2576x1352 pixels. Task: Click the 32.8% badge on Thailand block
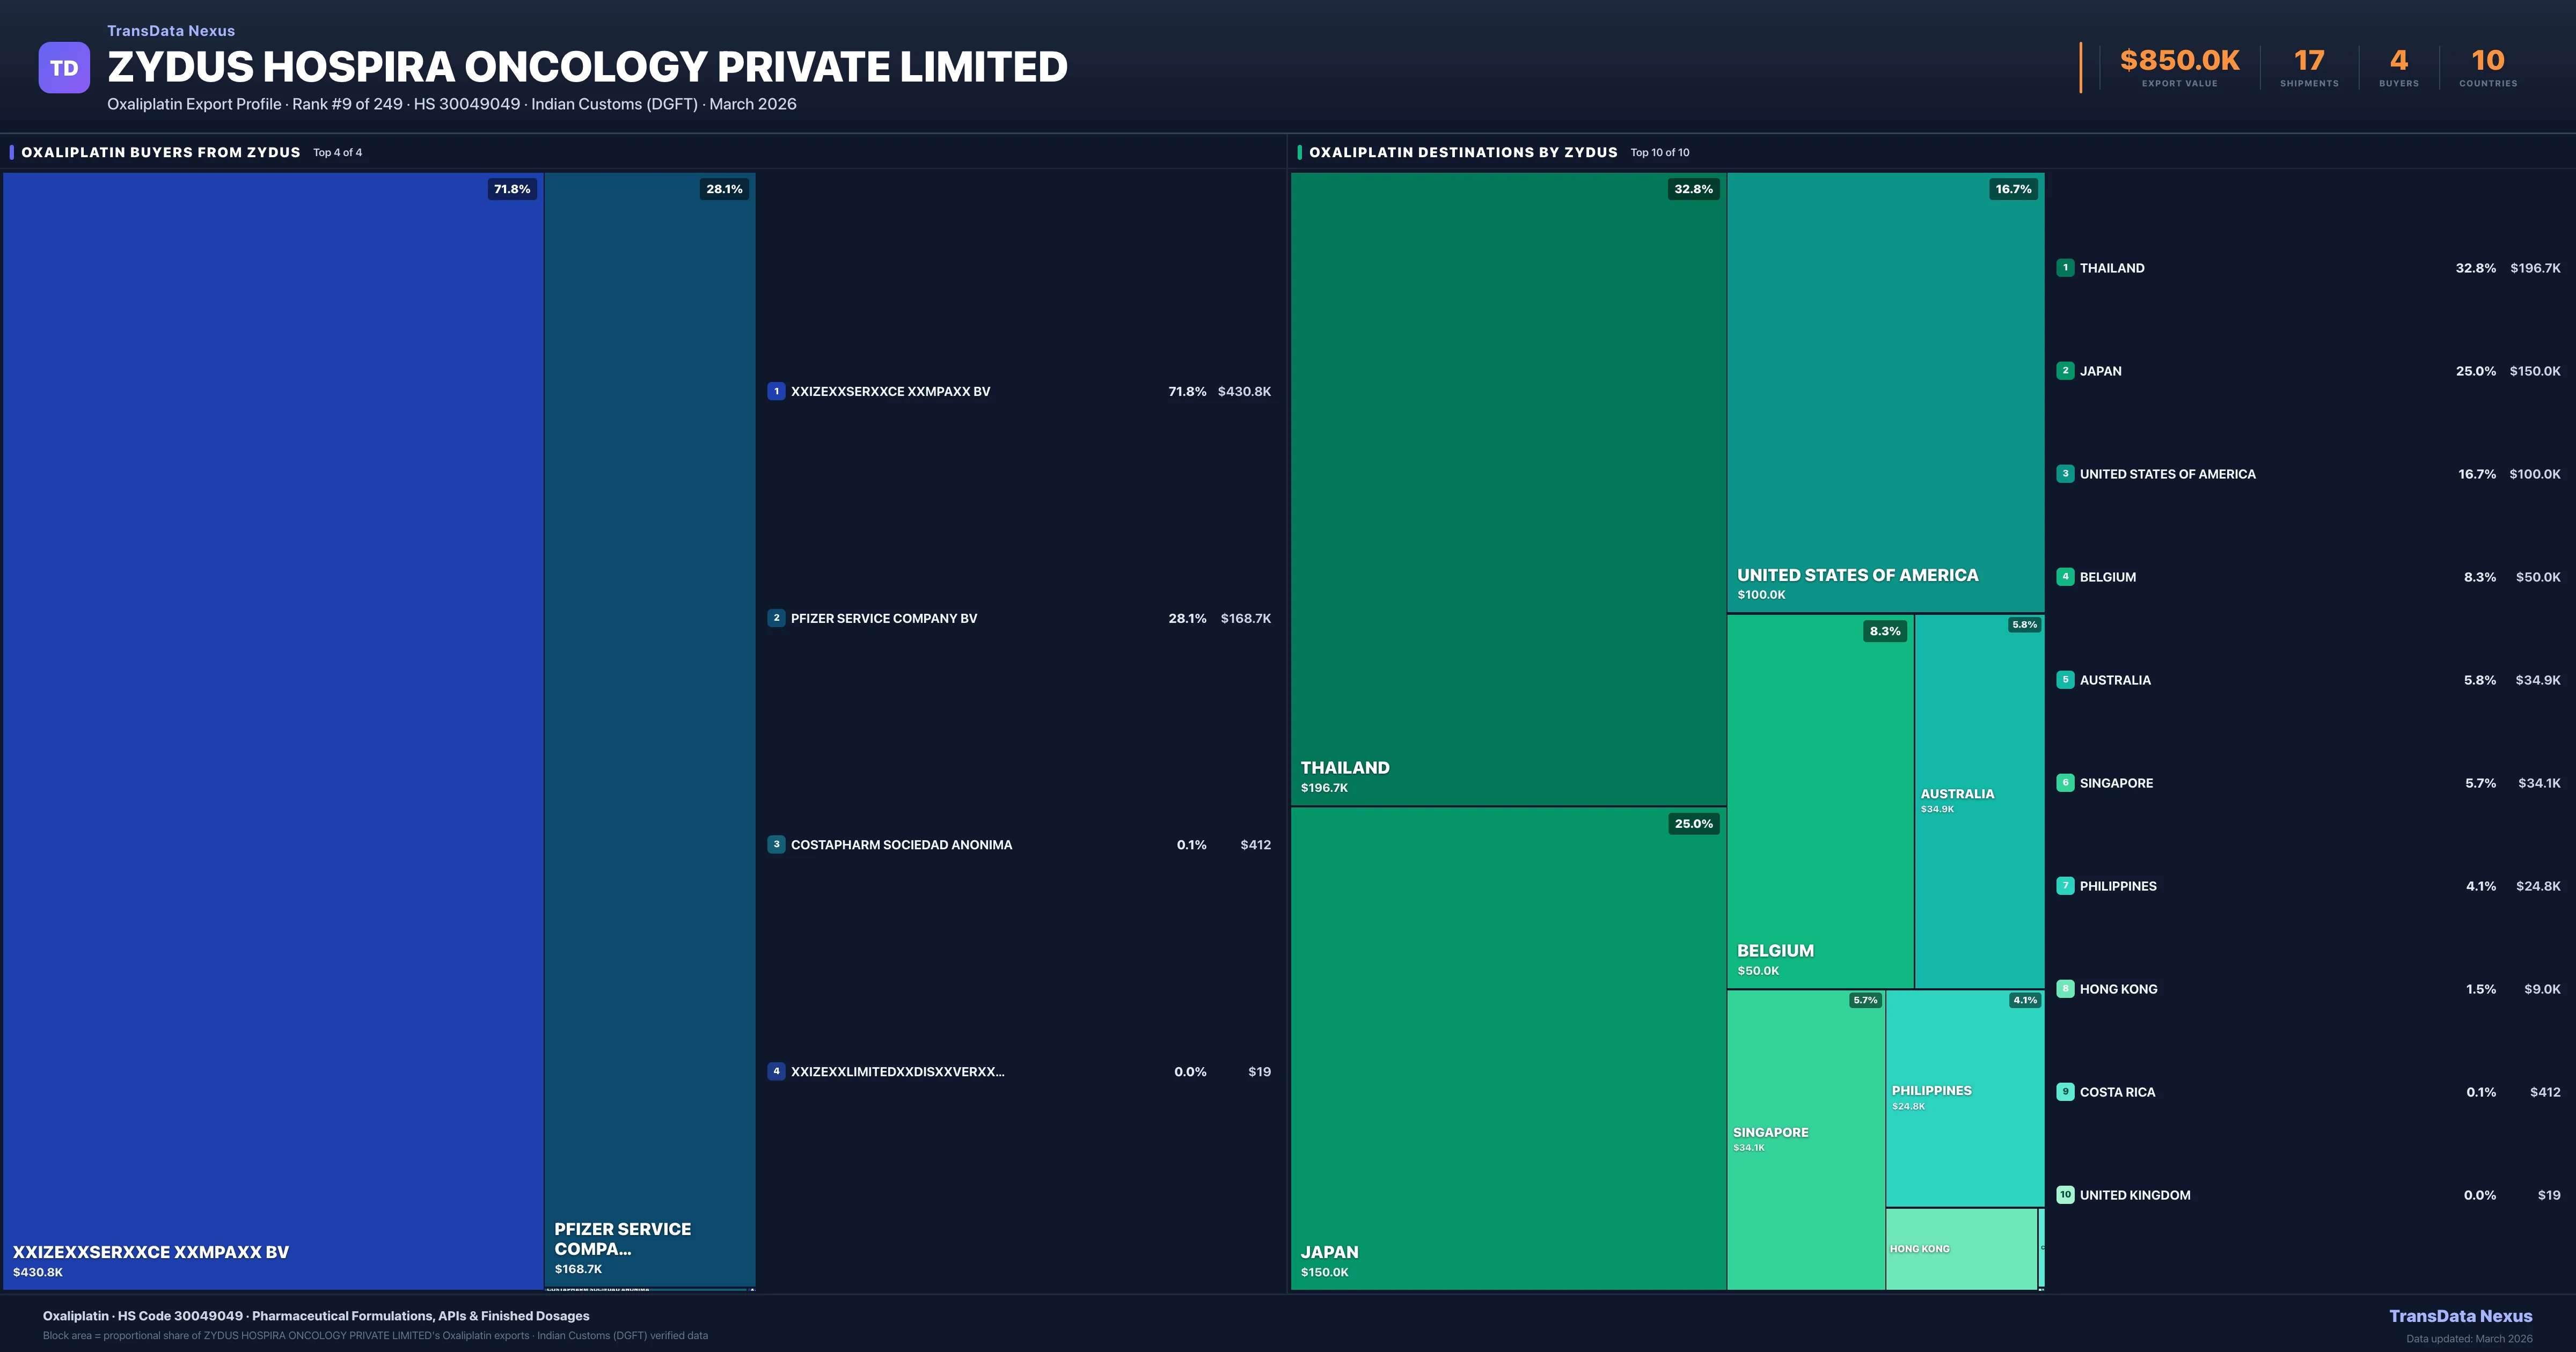pos(1693,189)
